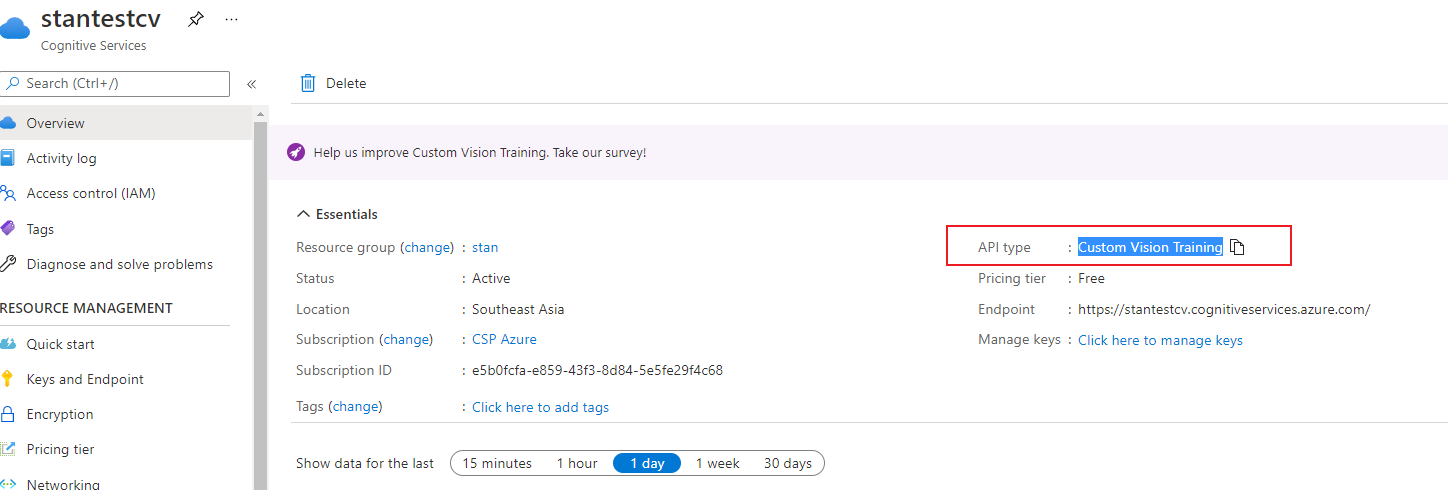Screen dimensions: 1448x490
Task: Click the Cognitive Services cloud icon
Action: point(15,27)
